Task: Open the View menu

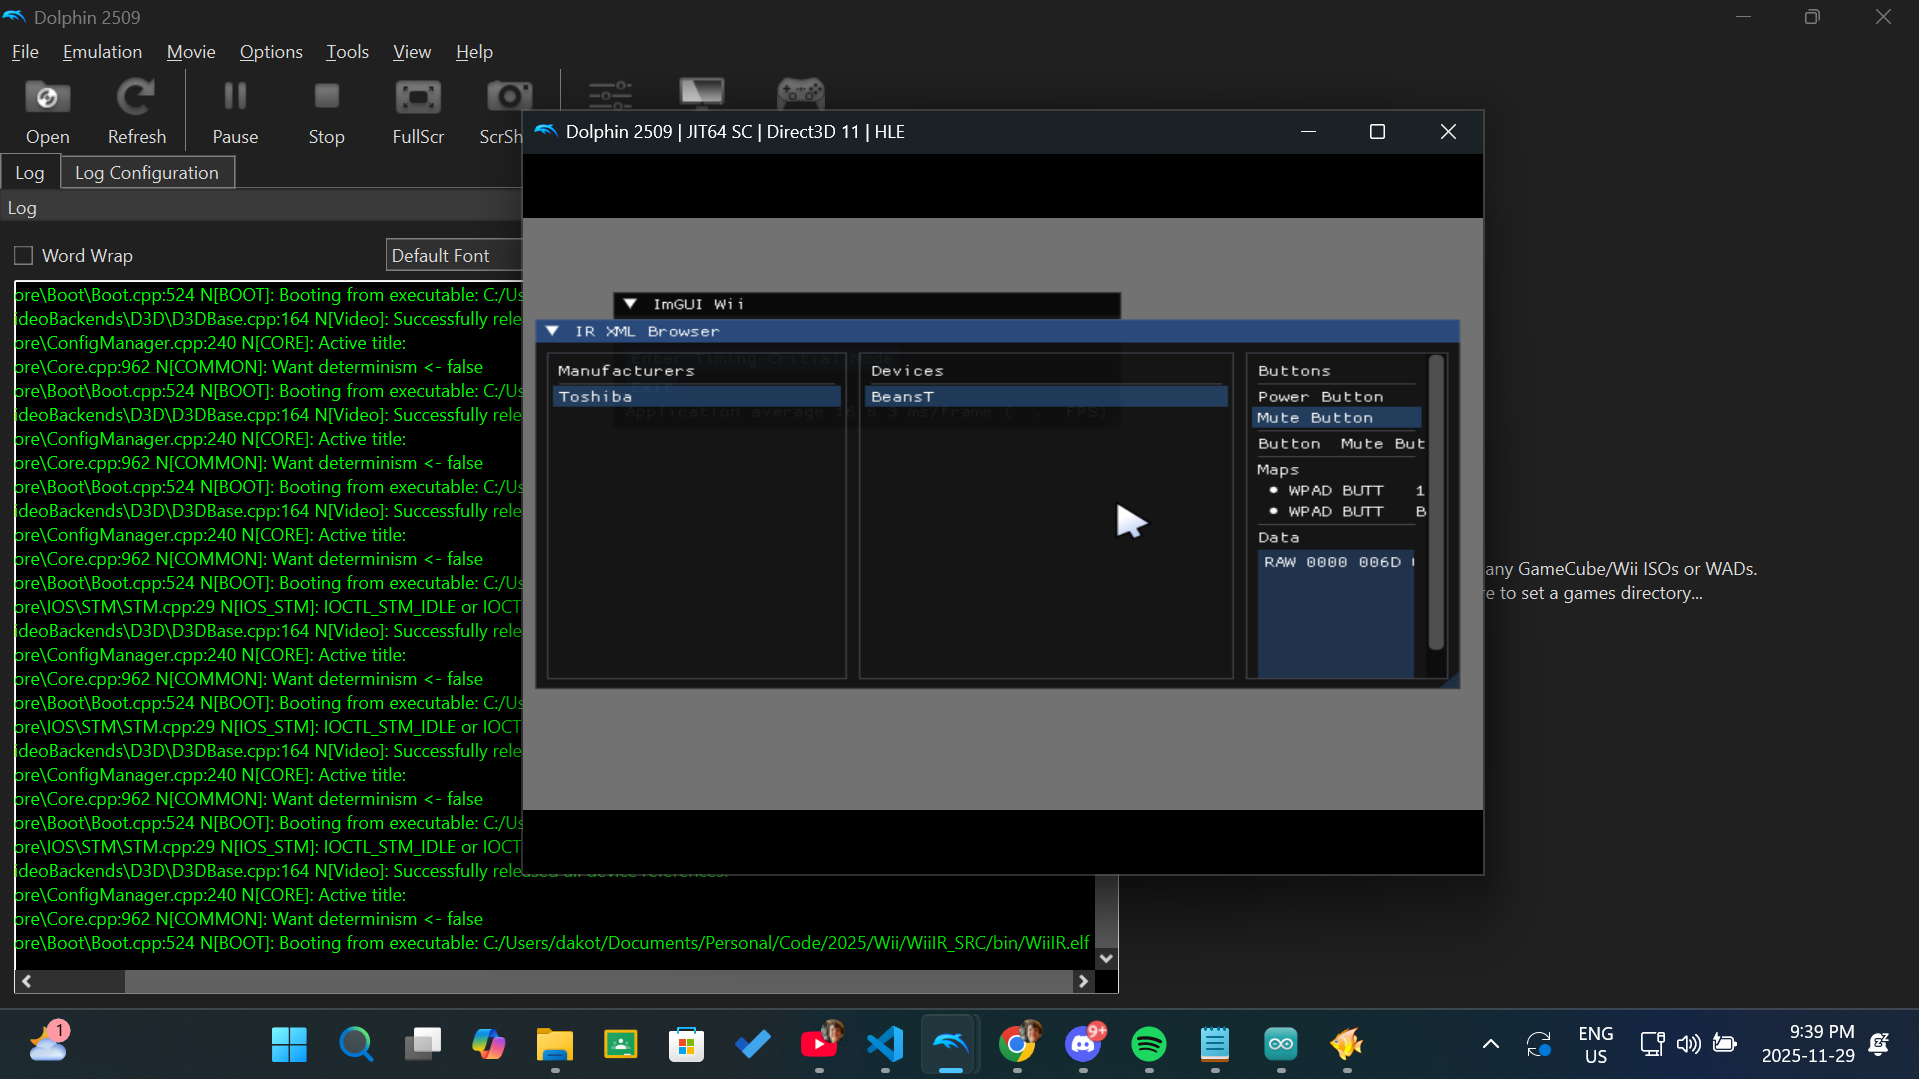Action: [x=412, y=52]
